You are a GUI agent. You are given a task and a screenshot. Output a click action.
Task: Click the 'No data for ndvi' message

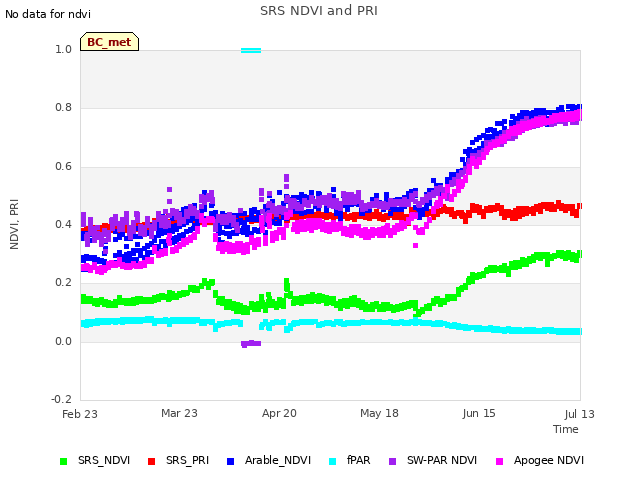point(48,14)
